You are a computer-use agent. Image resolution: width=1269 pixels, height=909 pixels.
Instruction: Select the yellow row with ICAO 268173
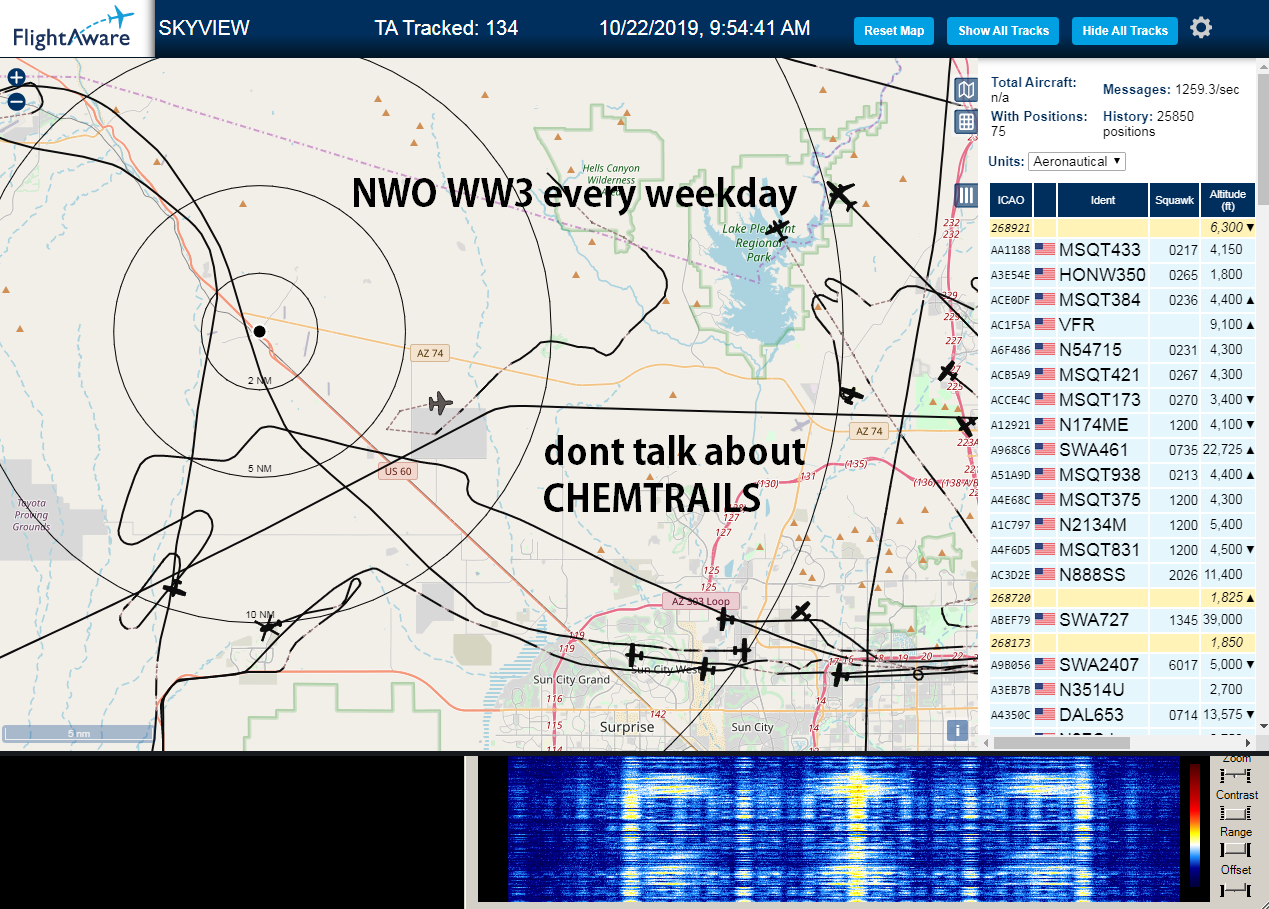[1122, 642]
